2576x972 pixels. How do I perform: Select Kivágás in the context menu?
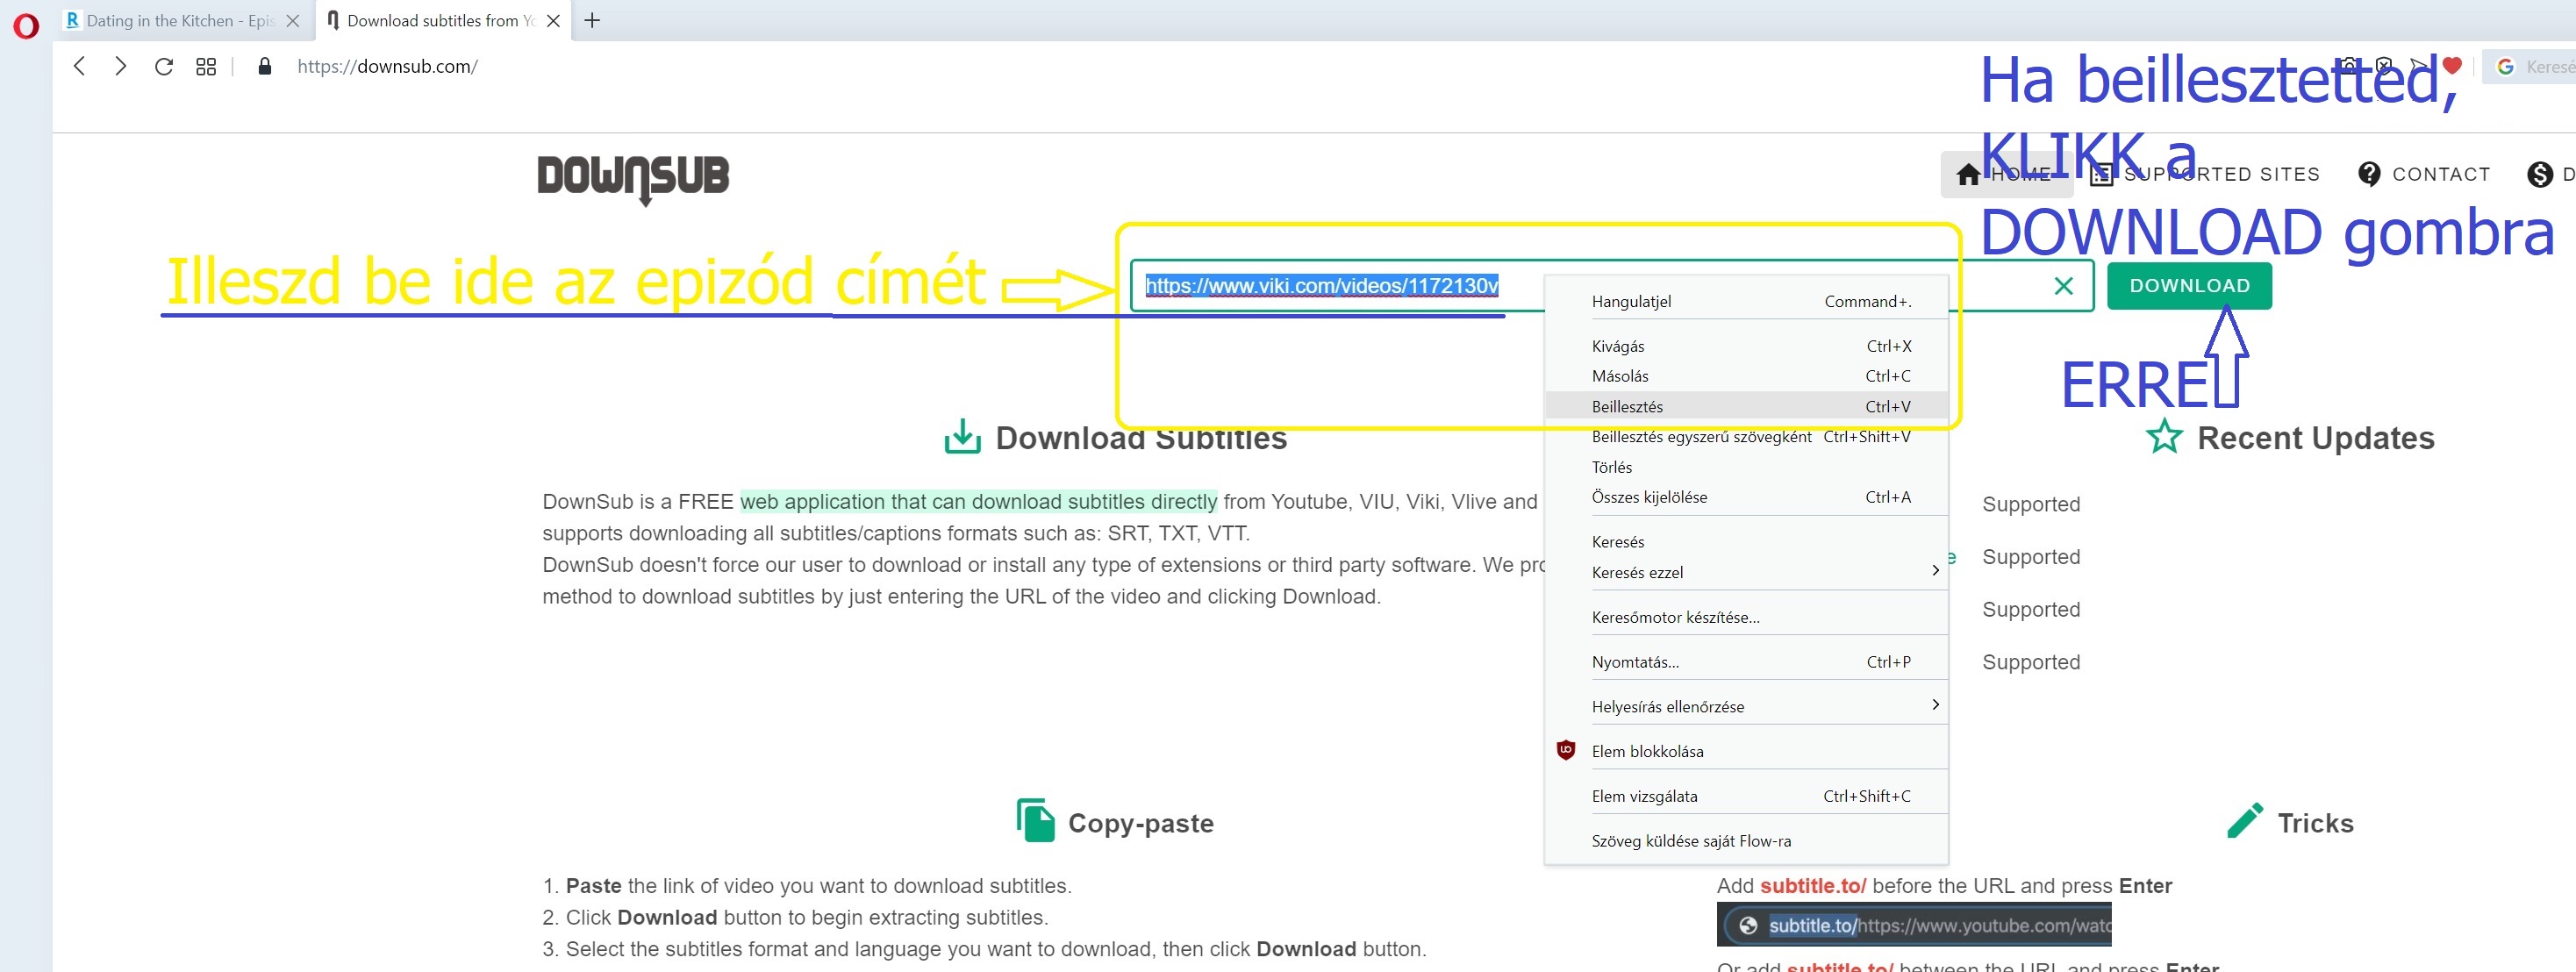coord(1746,346)
